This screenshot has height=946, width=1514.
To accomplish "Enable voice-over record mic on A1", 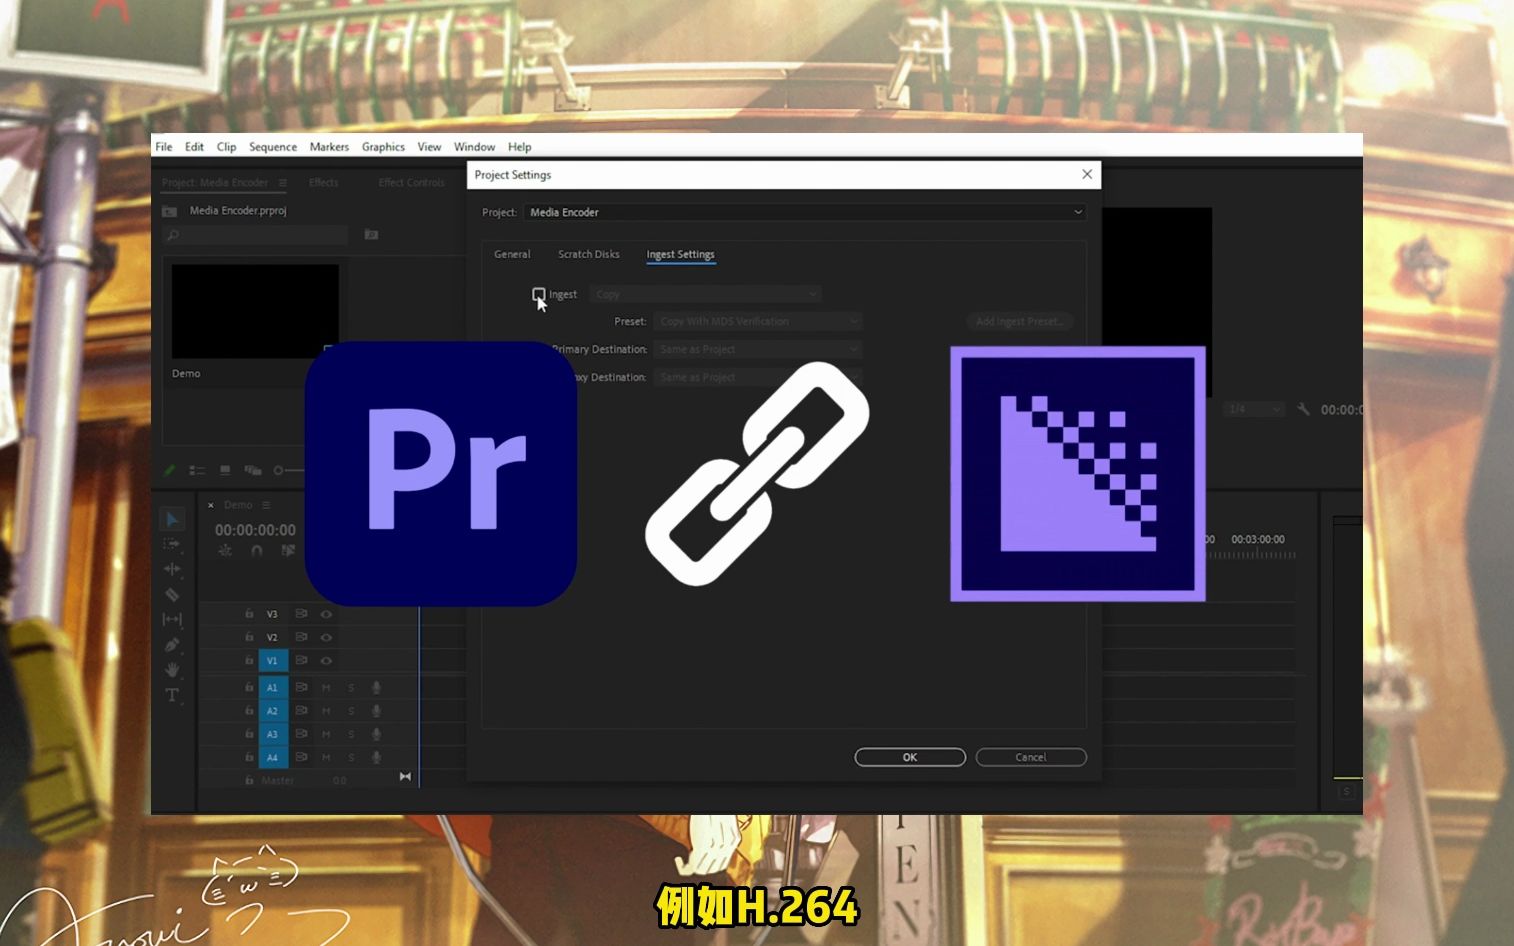I will [377, 687].
